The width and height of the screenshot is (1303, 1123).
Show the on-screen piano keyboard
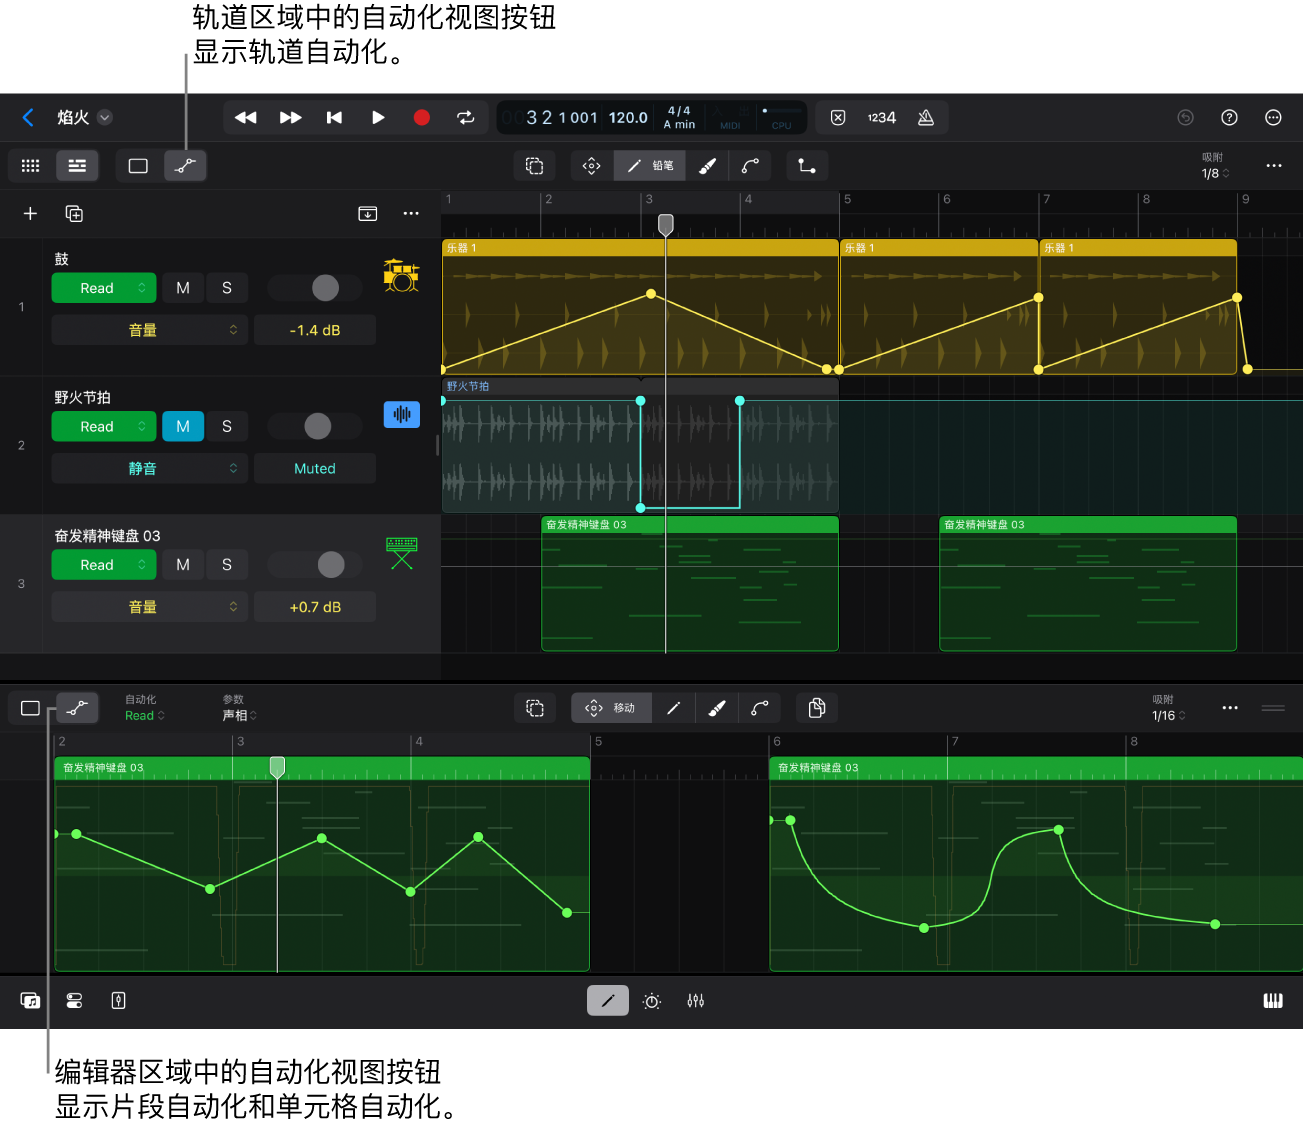(1272, 1001)
